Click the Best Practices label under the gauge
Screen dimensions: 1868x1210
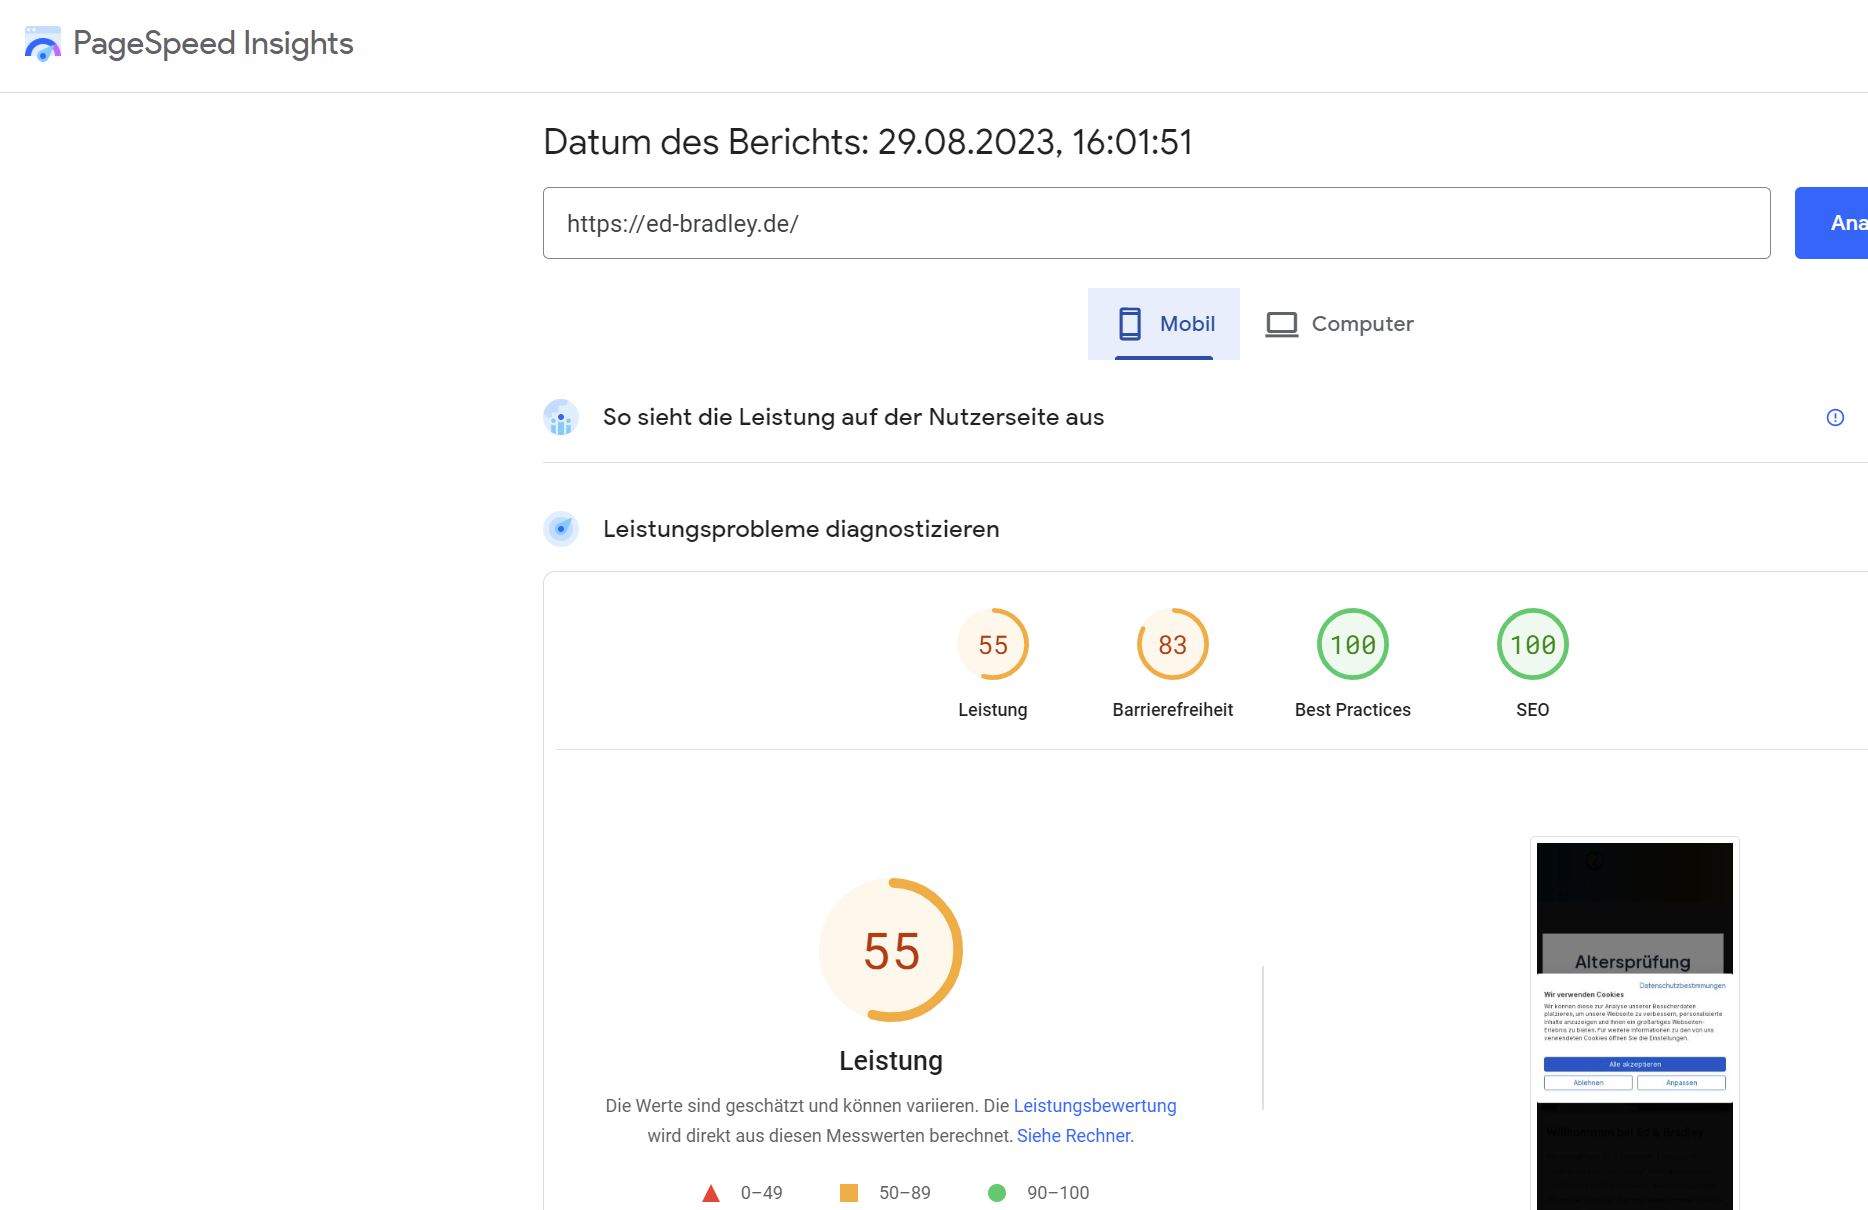[1353, 710]
